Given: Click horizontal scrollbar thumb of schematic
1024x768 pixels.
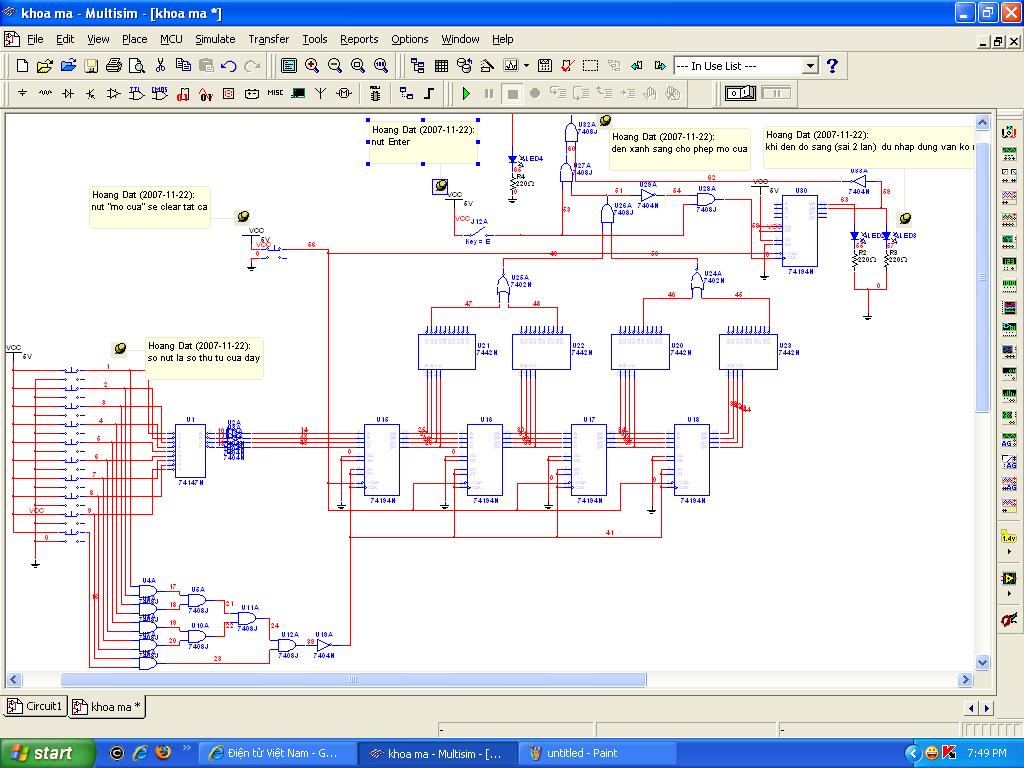Looking at the screenshot, I should tap(353, 679).
